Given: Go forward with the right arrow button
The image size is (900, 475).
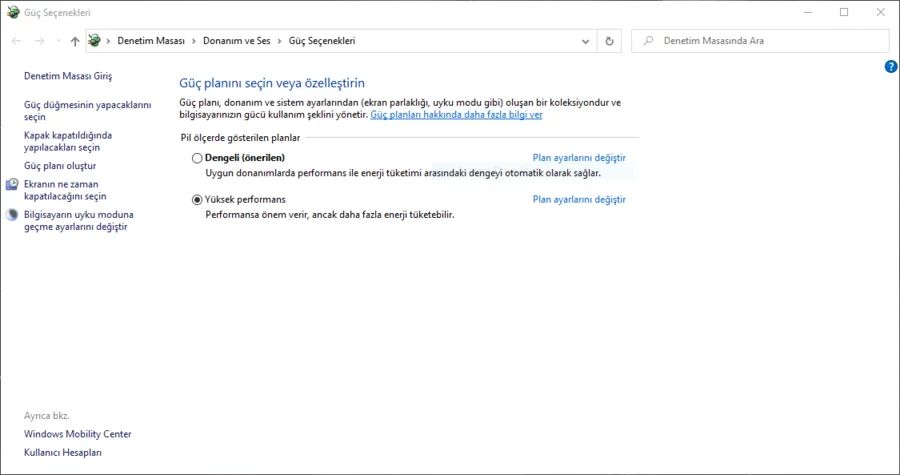Looking at the screenshot, I should coord(40,41).
